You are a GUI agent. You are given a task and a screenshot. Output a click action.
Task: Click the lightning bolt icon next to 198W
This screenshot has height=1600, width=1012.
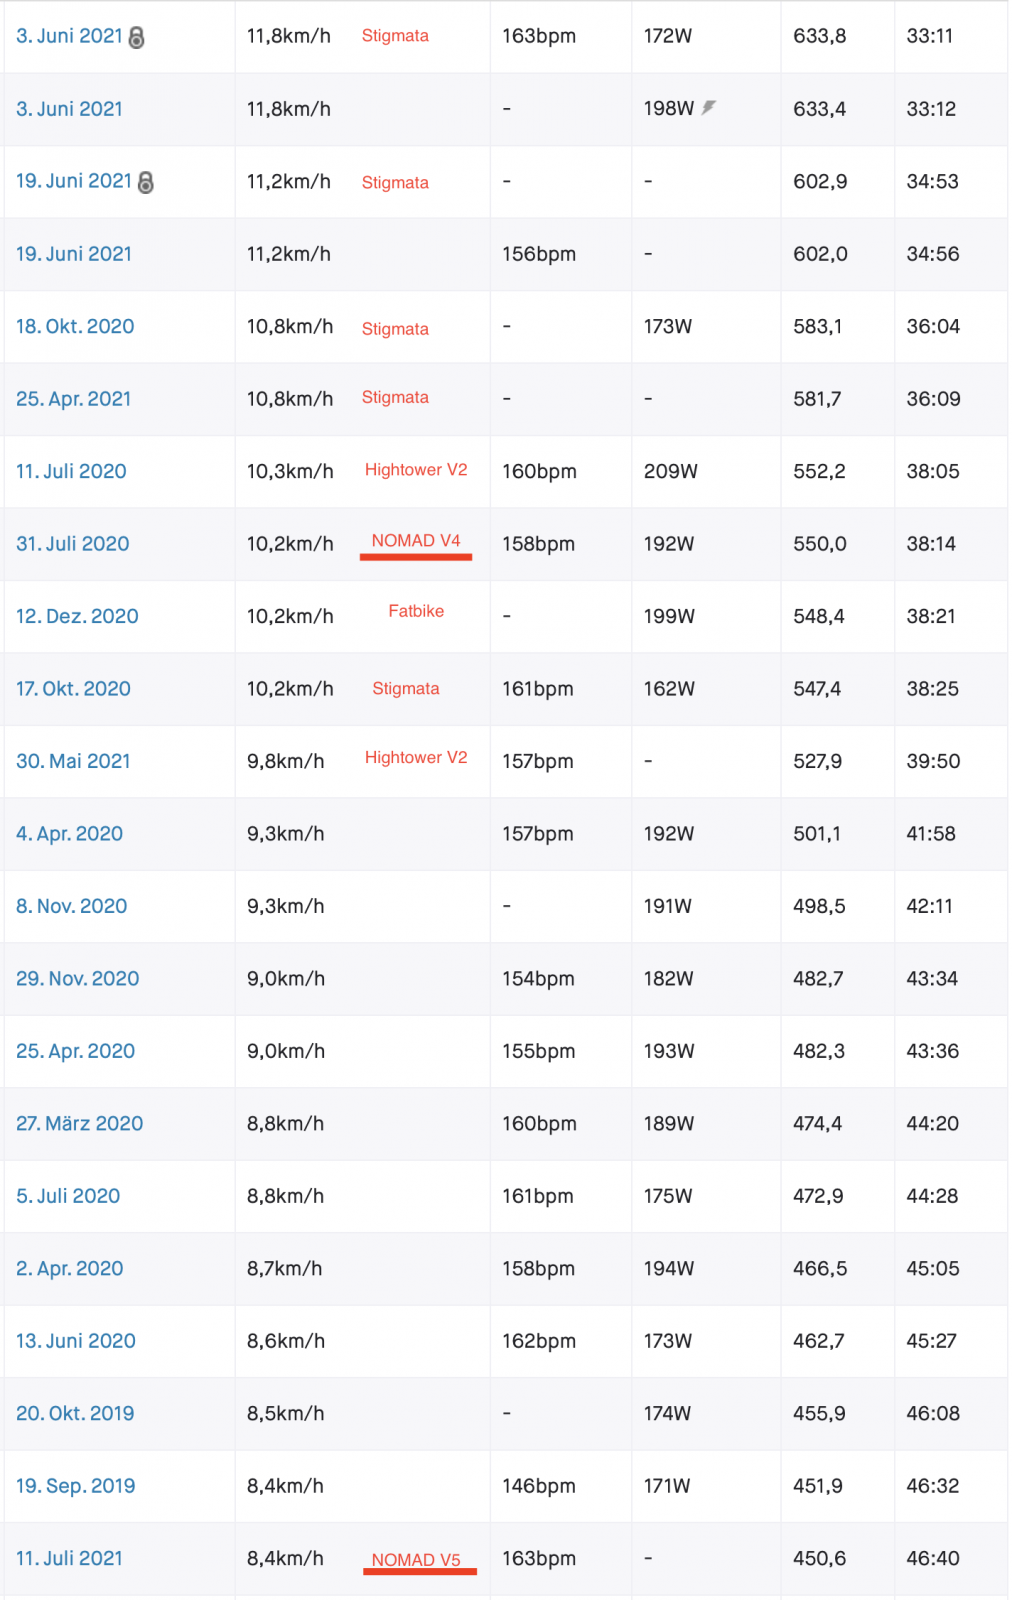(708, 107)
